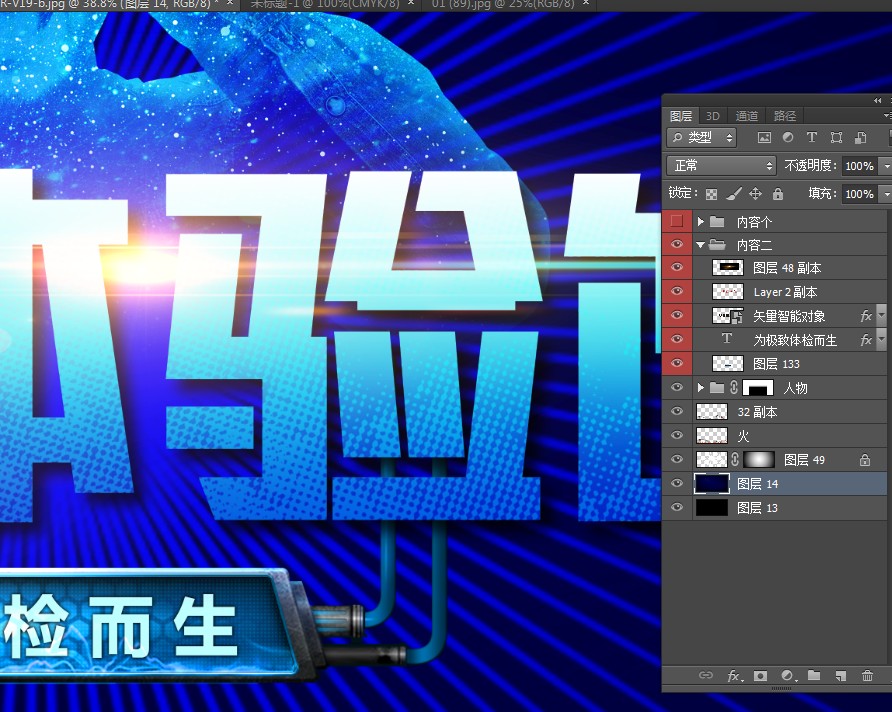Switch to 未标题-1 document tab
The image size is (892, 712).
coord(324,4)
